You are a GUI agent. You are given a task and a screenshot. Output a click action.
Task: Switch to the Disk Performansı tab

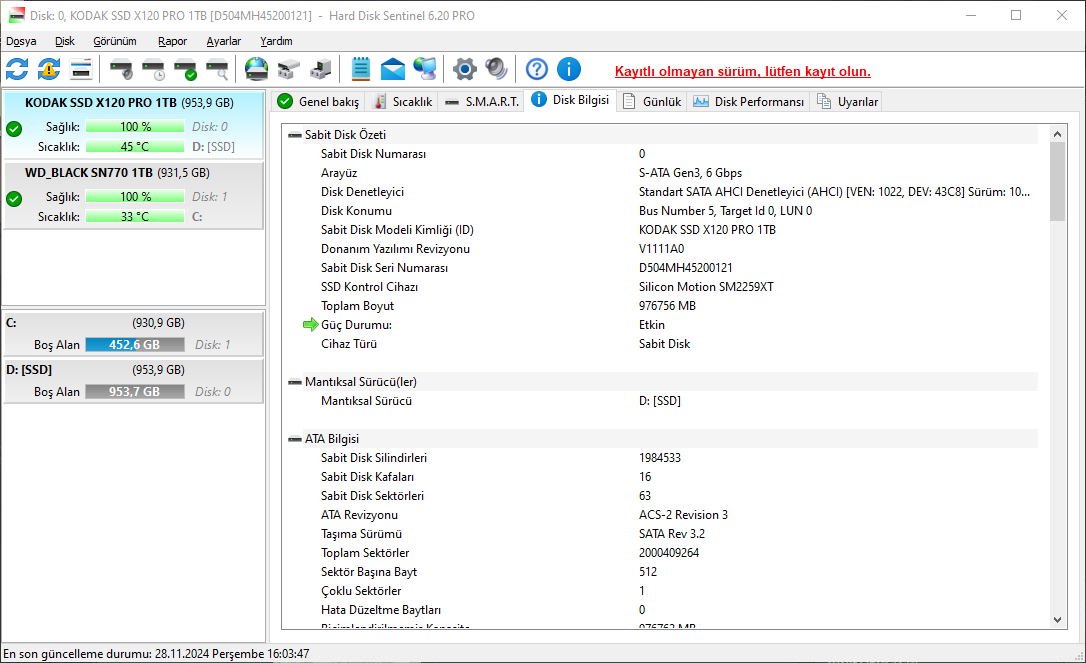(749, 102)
